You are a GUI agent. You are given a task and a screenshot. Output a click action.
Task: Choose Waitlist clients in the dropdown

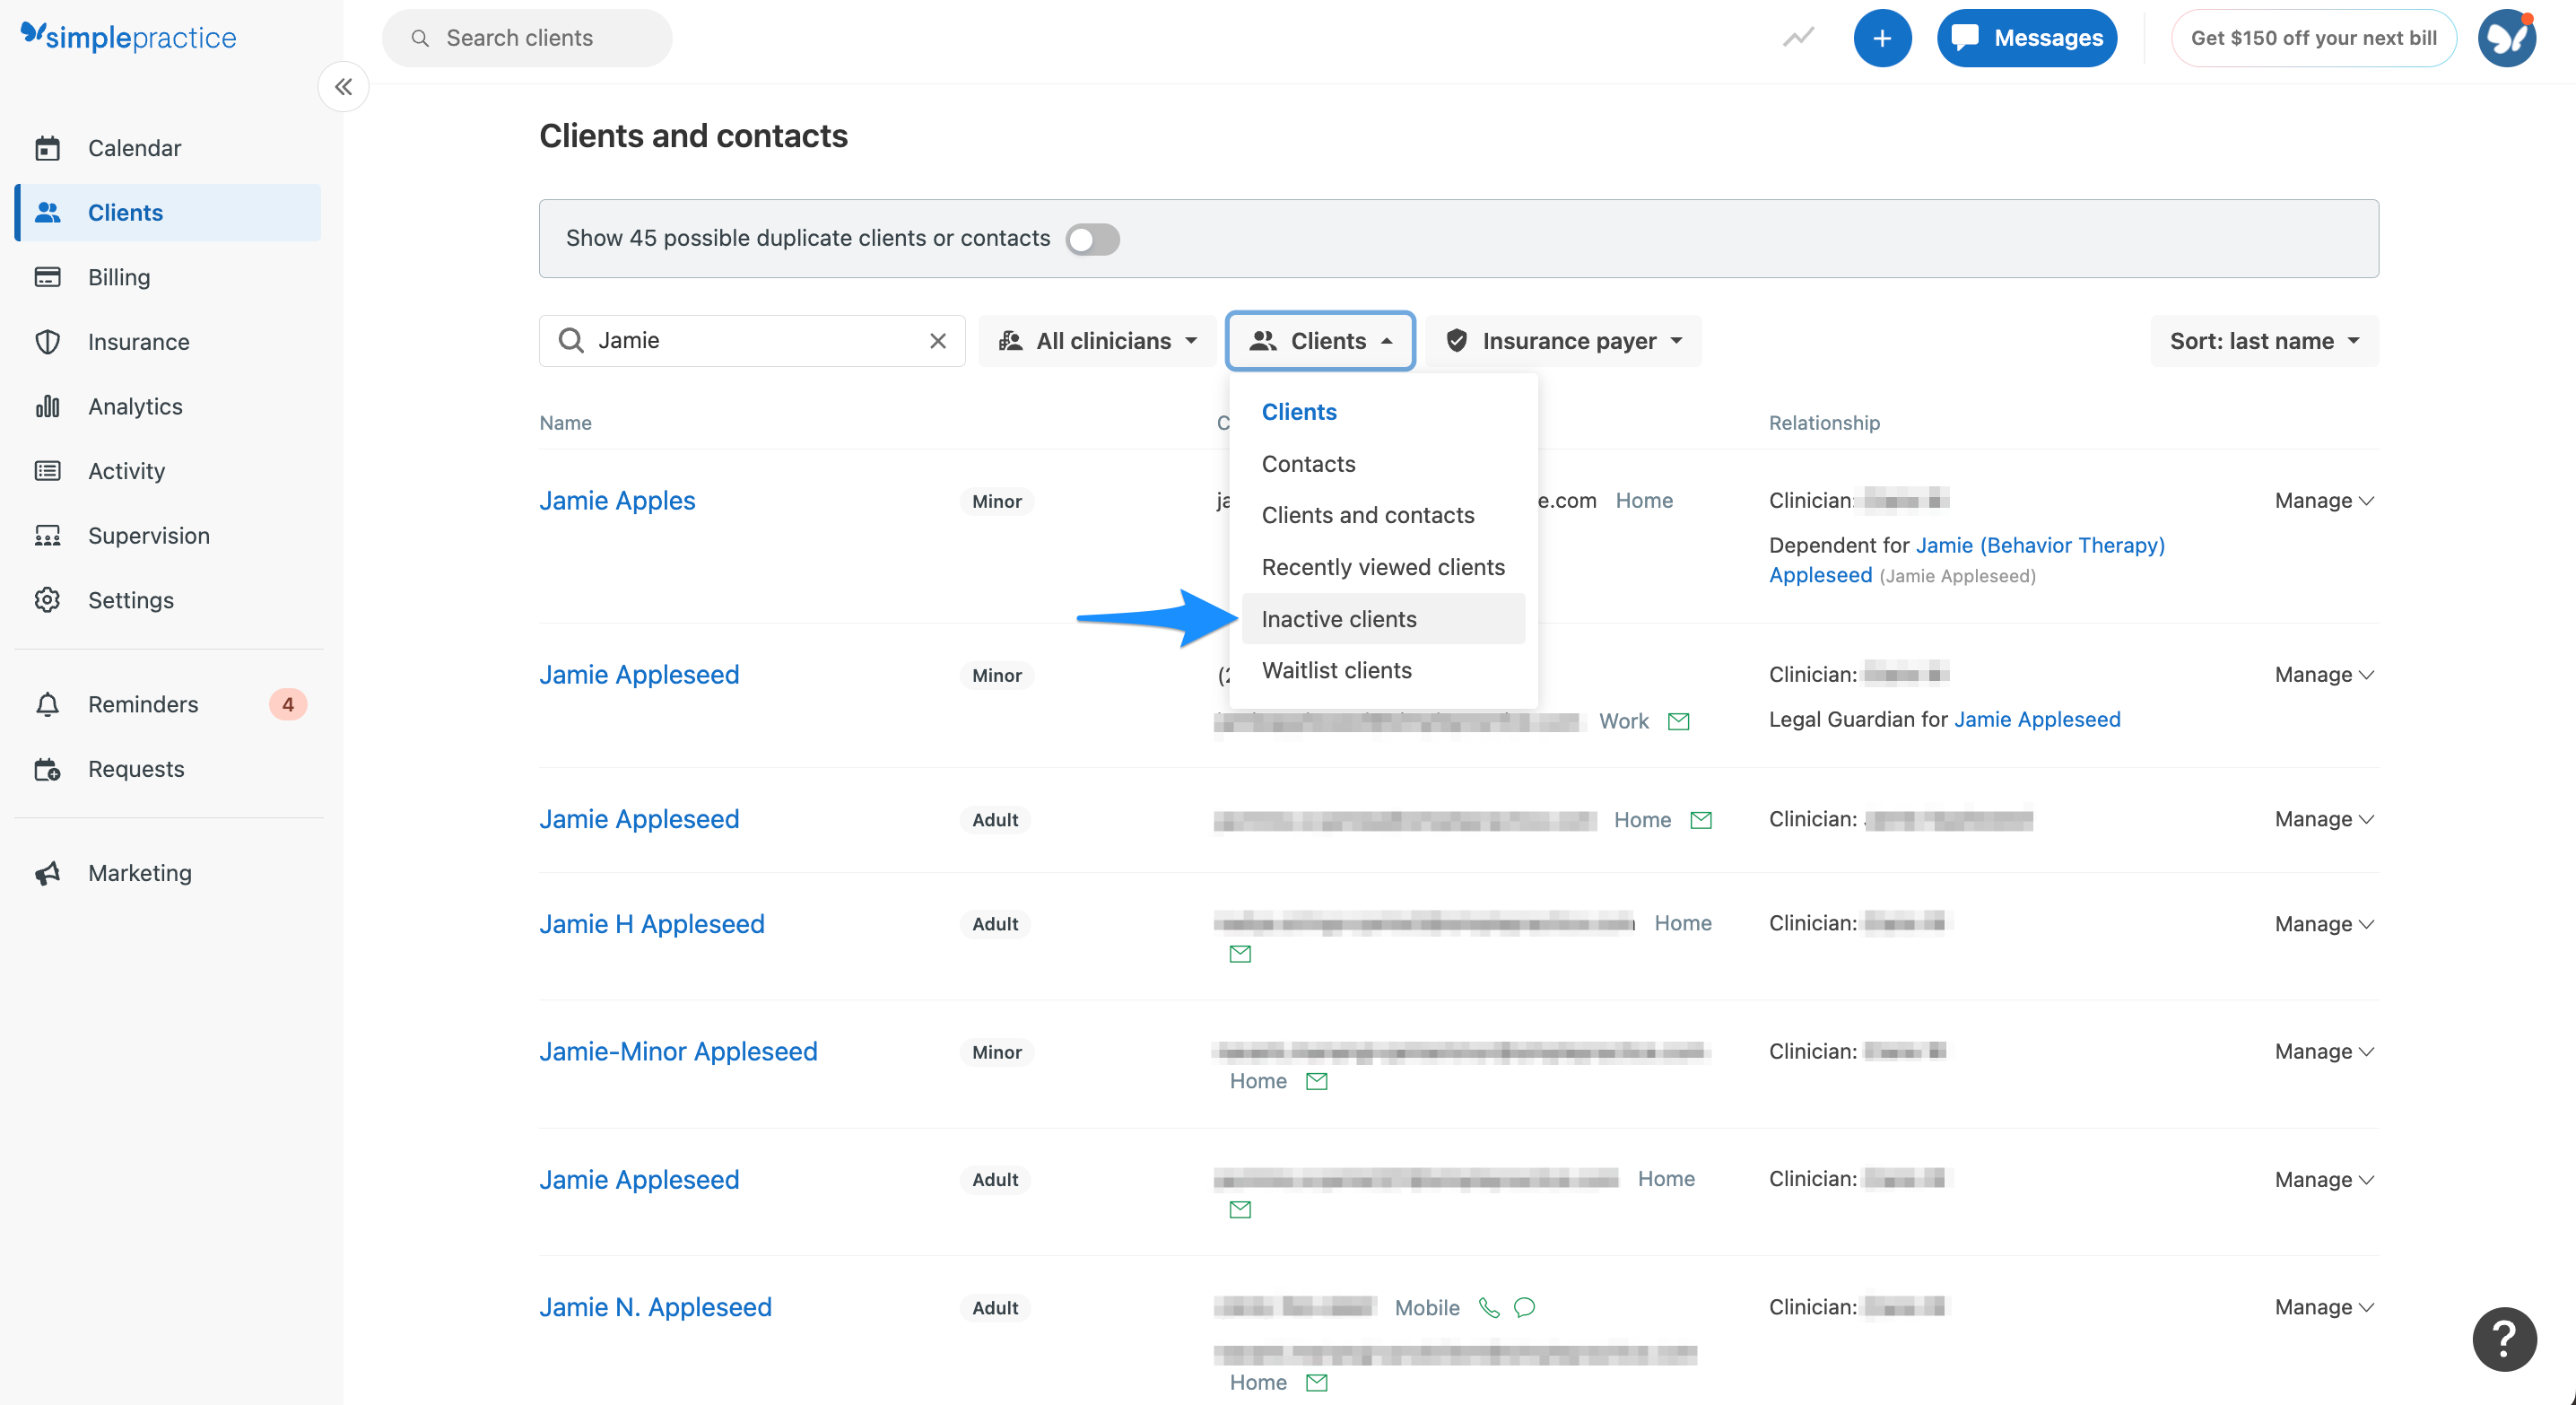[x=1337, y=670]
